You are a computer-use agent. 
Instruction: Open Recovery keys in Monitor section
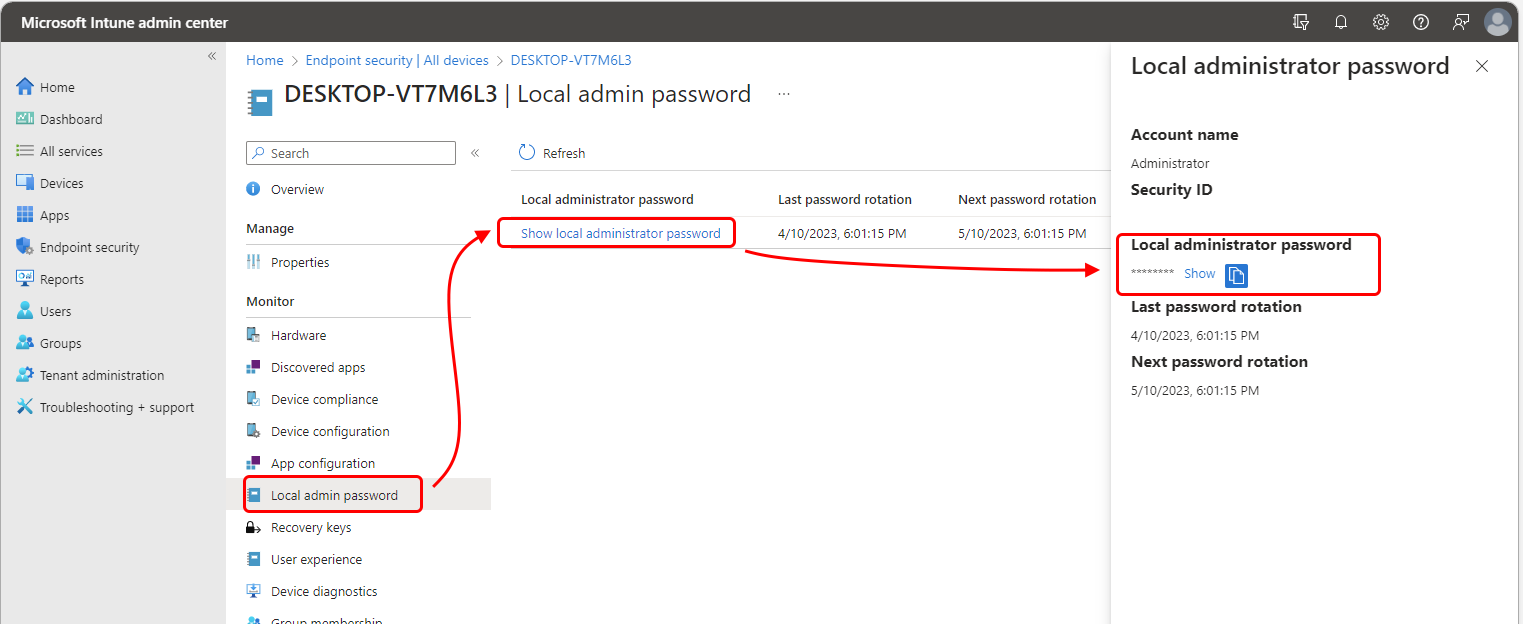point(311,527)
